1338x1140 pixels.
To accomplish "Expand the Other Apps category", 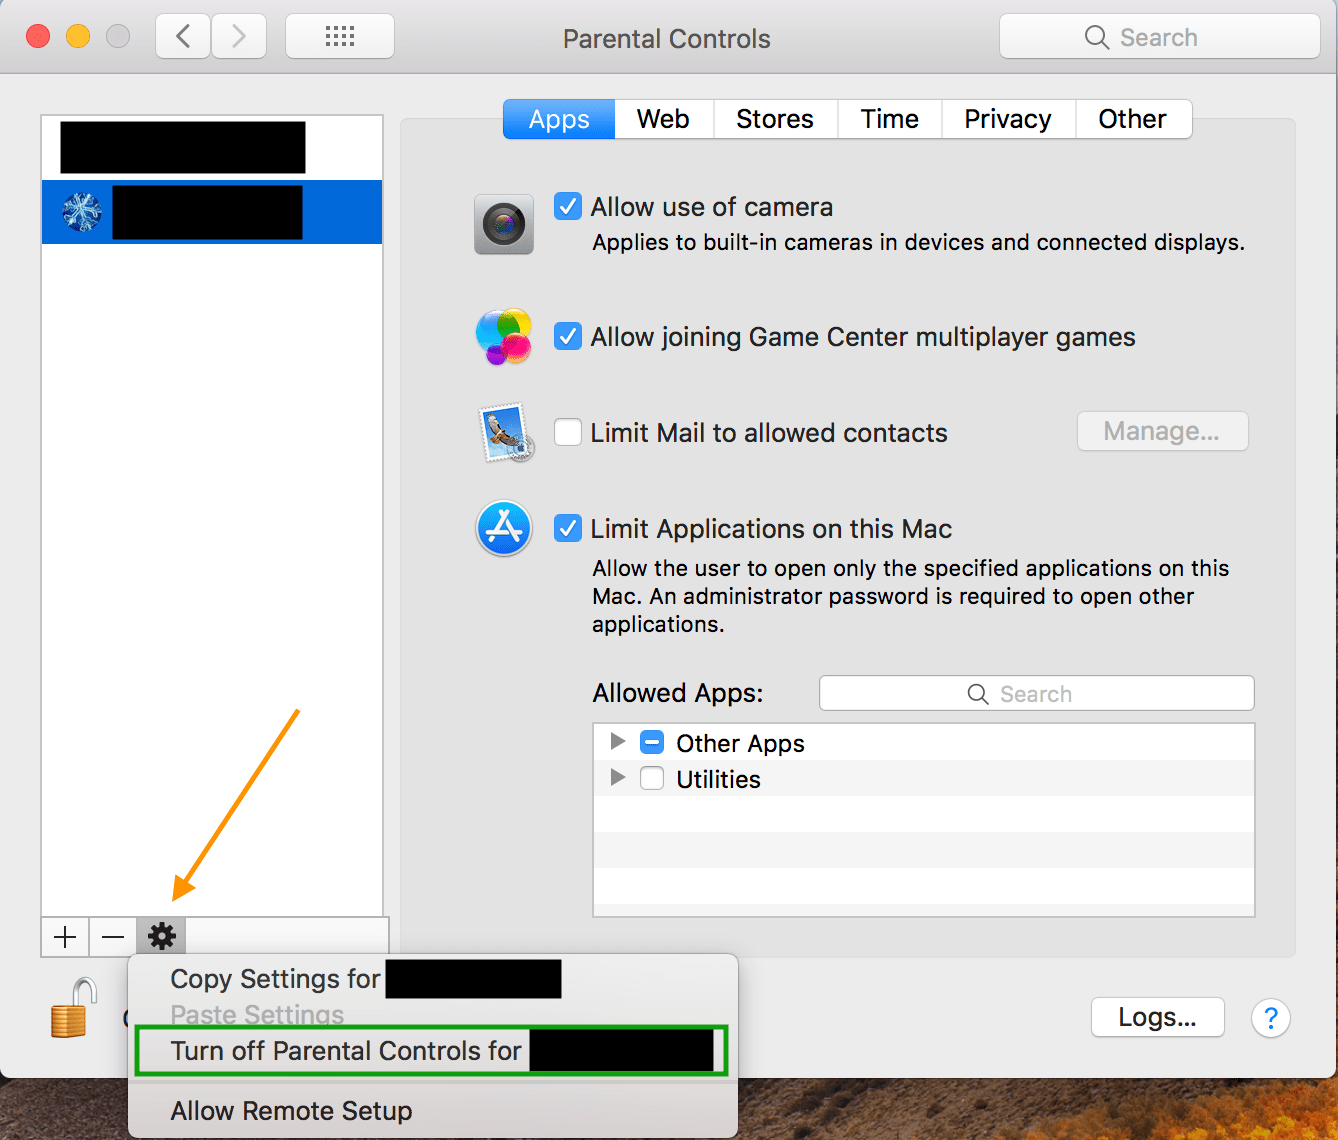I will point(618,742).
